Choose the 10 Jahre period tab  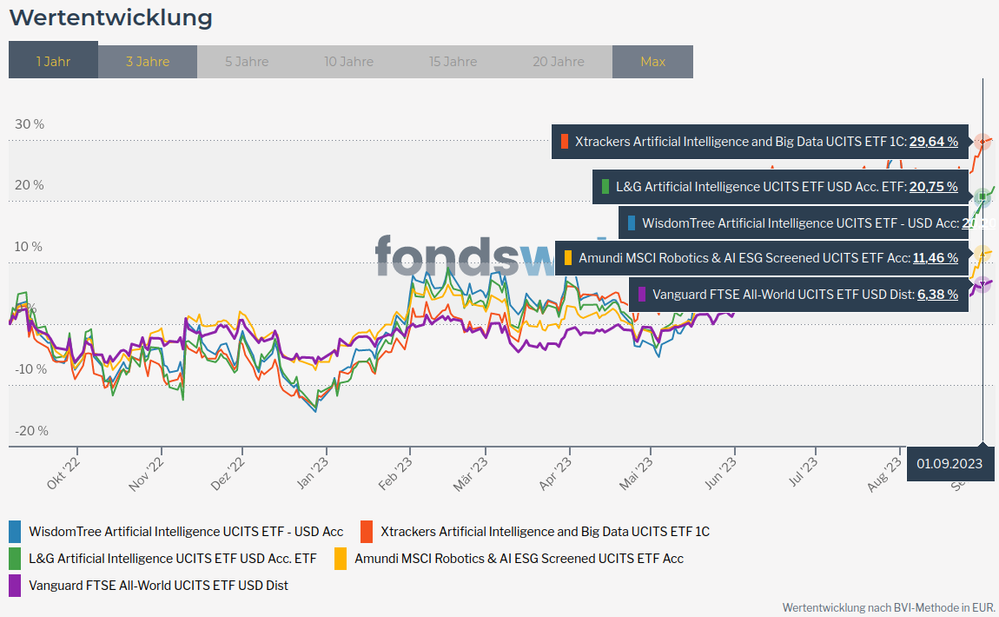(x=348, y=61)
